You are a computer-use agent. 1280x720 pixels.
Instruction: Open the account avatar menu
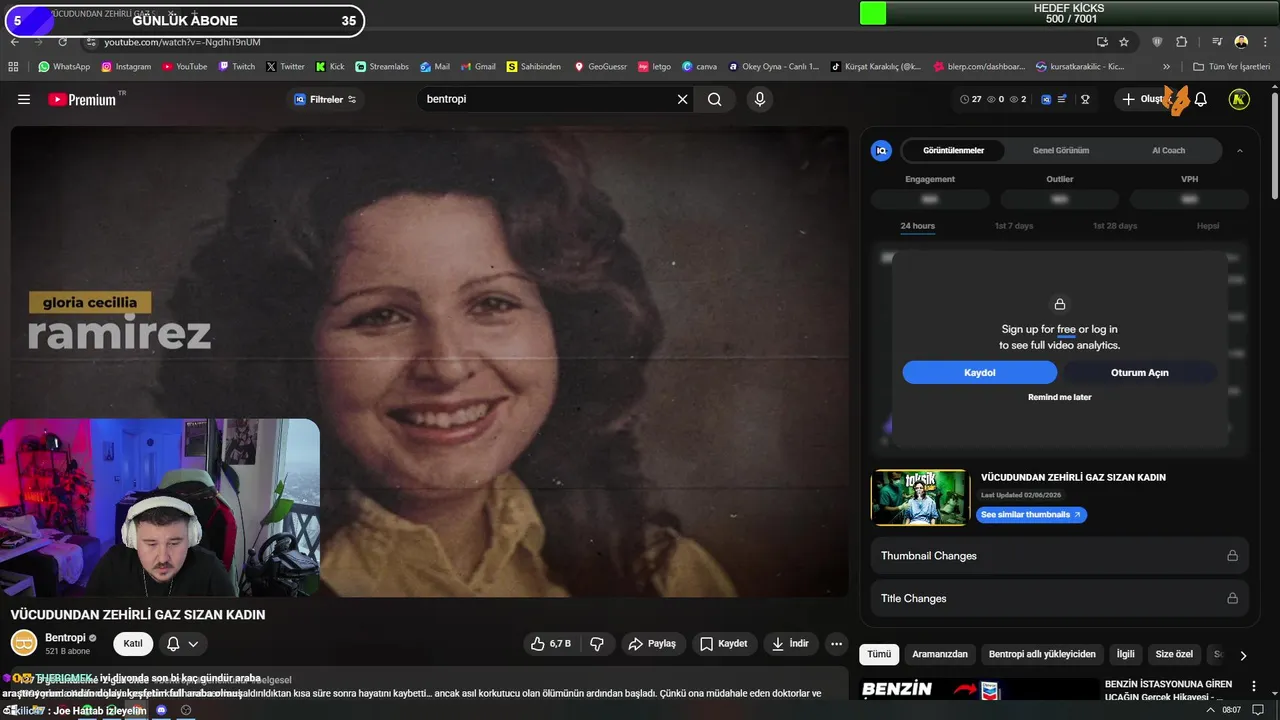pos(1239,99)
